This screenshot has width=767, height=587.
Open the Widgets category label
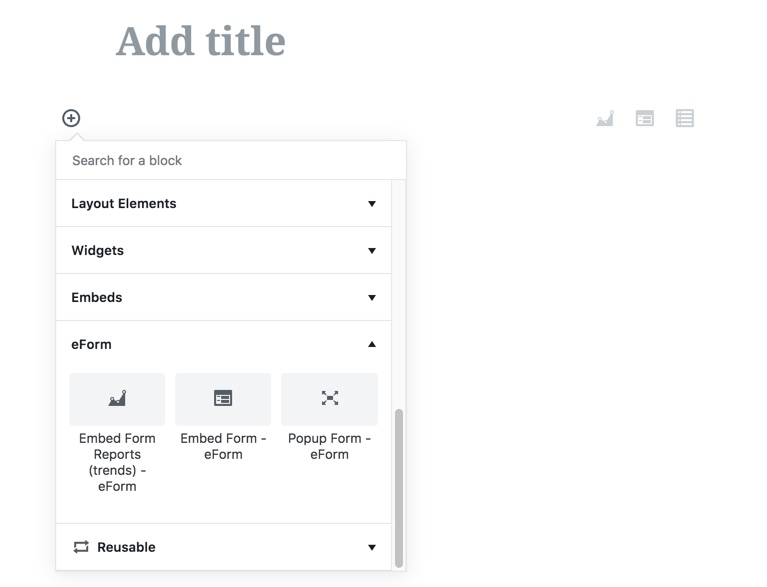[98, 251]
